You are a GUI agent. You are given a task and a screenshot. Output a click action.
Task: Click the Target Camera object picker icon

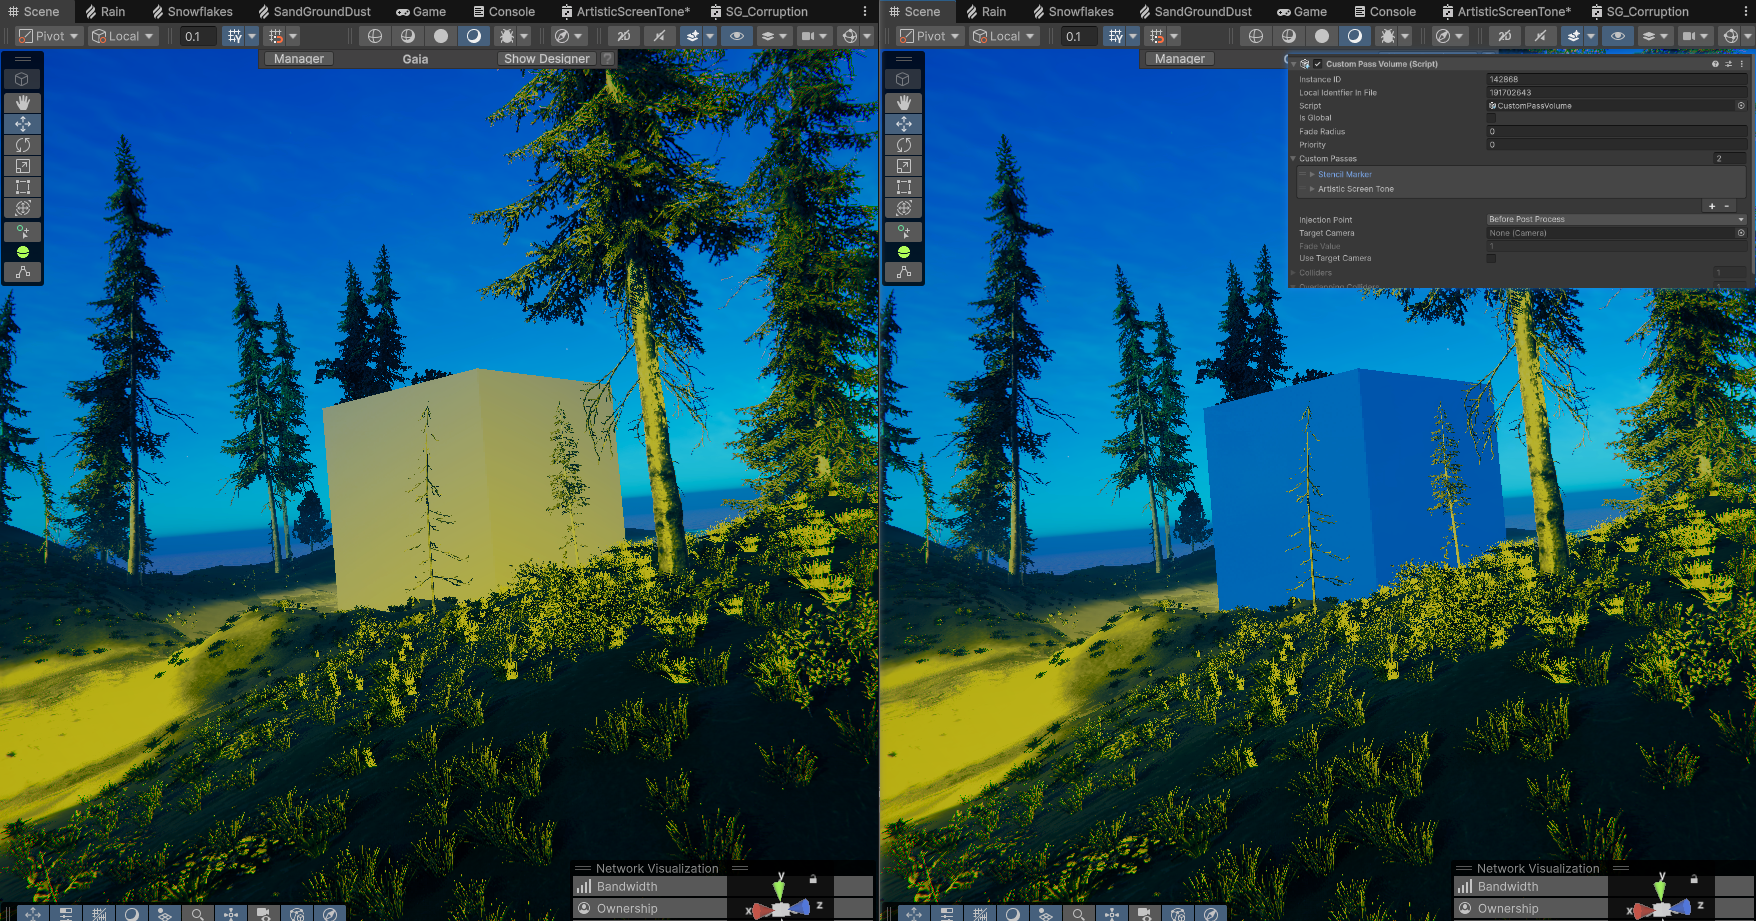[1741, 233]
